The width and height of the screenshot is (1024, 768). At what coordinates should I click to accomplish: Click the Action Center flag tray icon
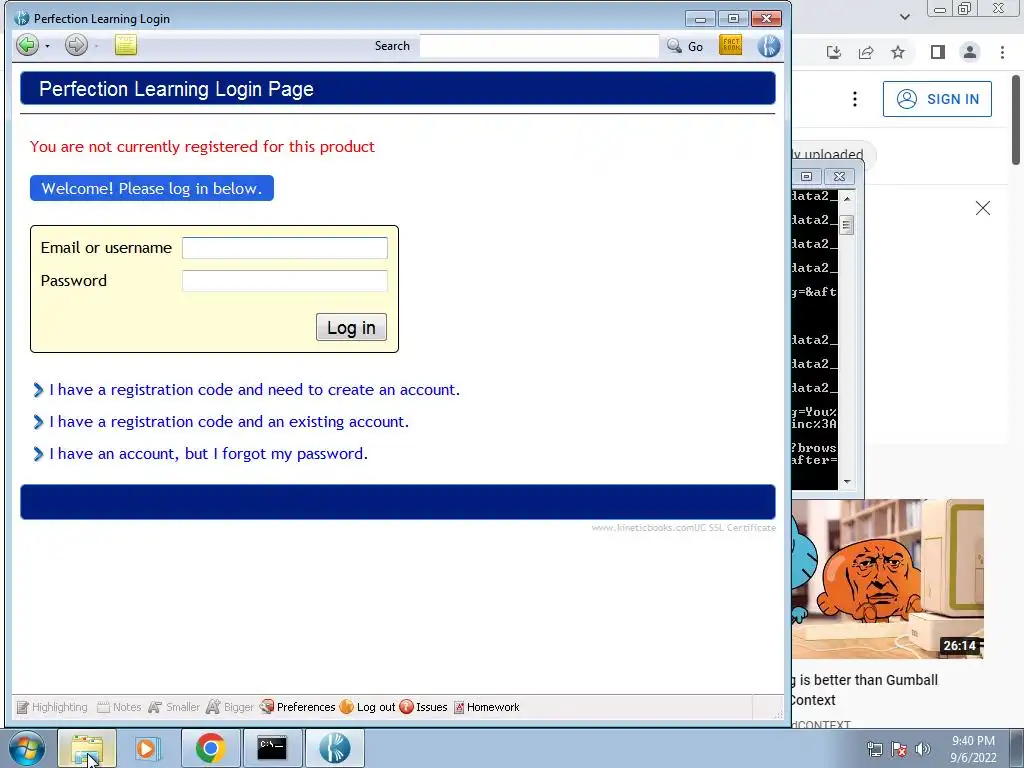[x=899, y=749]
